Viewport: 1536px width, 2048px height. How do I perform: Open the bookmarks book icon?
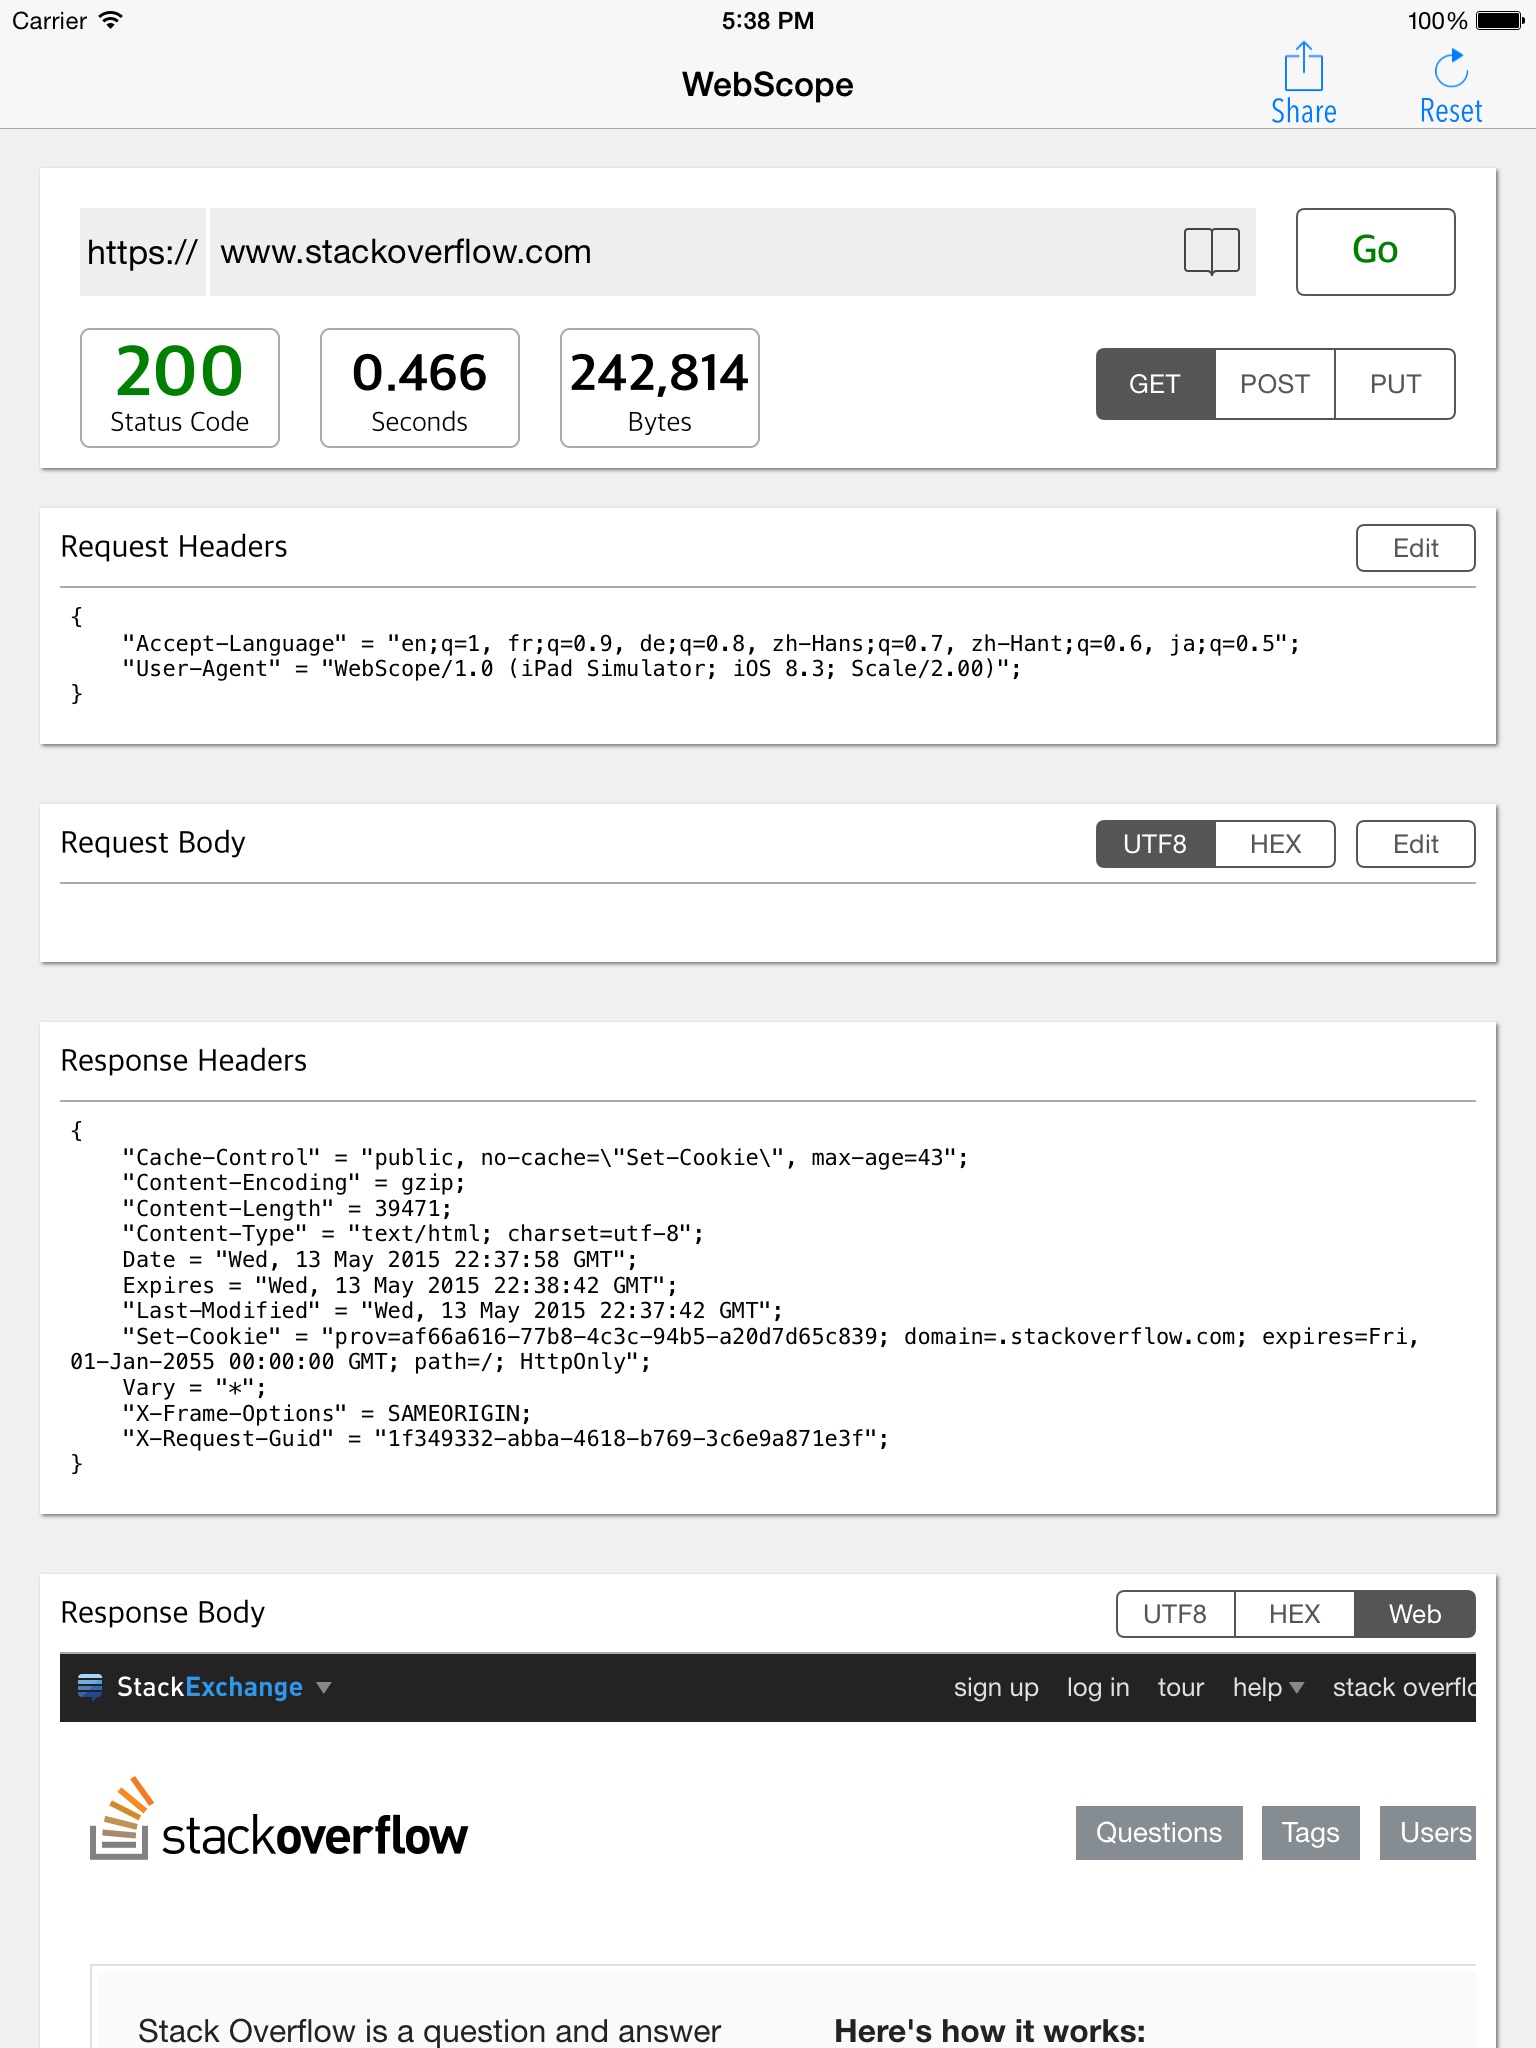point(1211,251)
